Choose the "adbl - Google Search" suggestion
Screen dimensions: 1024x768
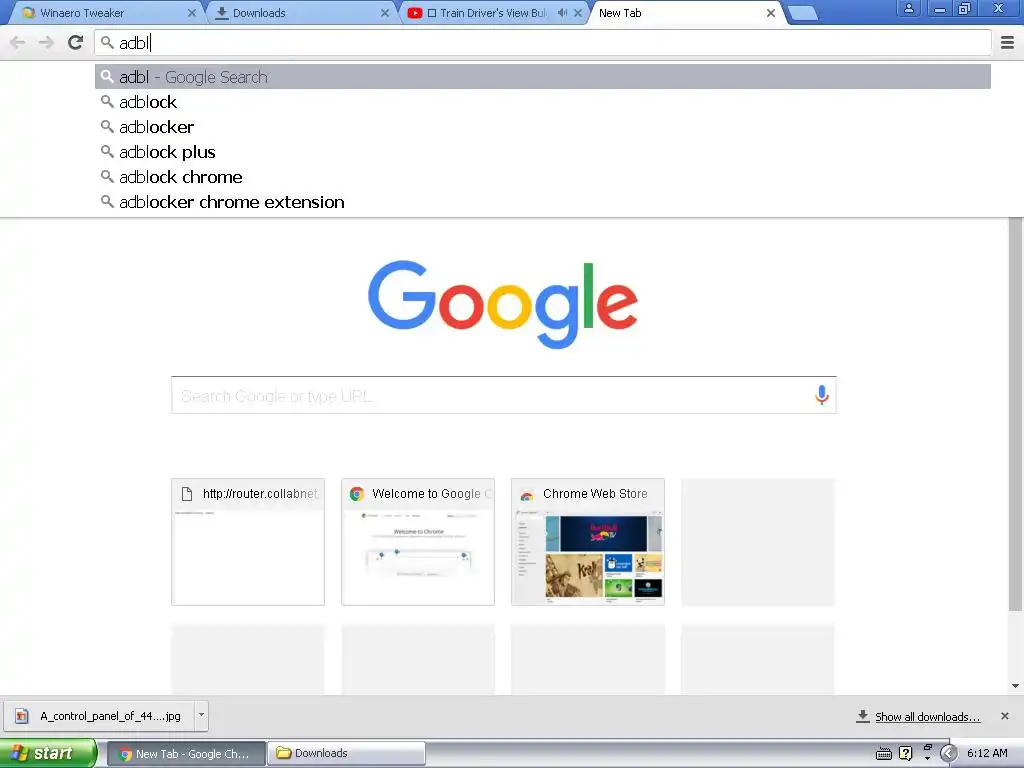[543, 76]
